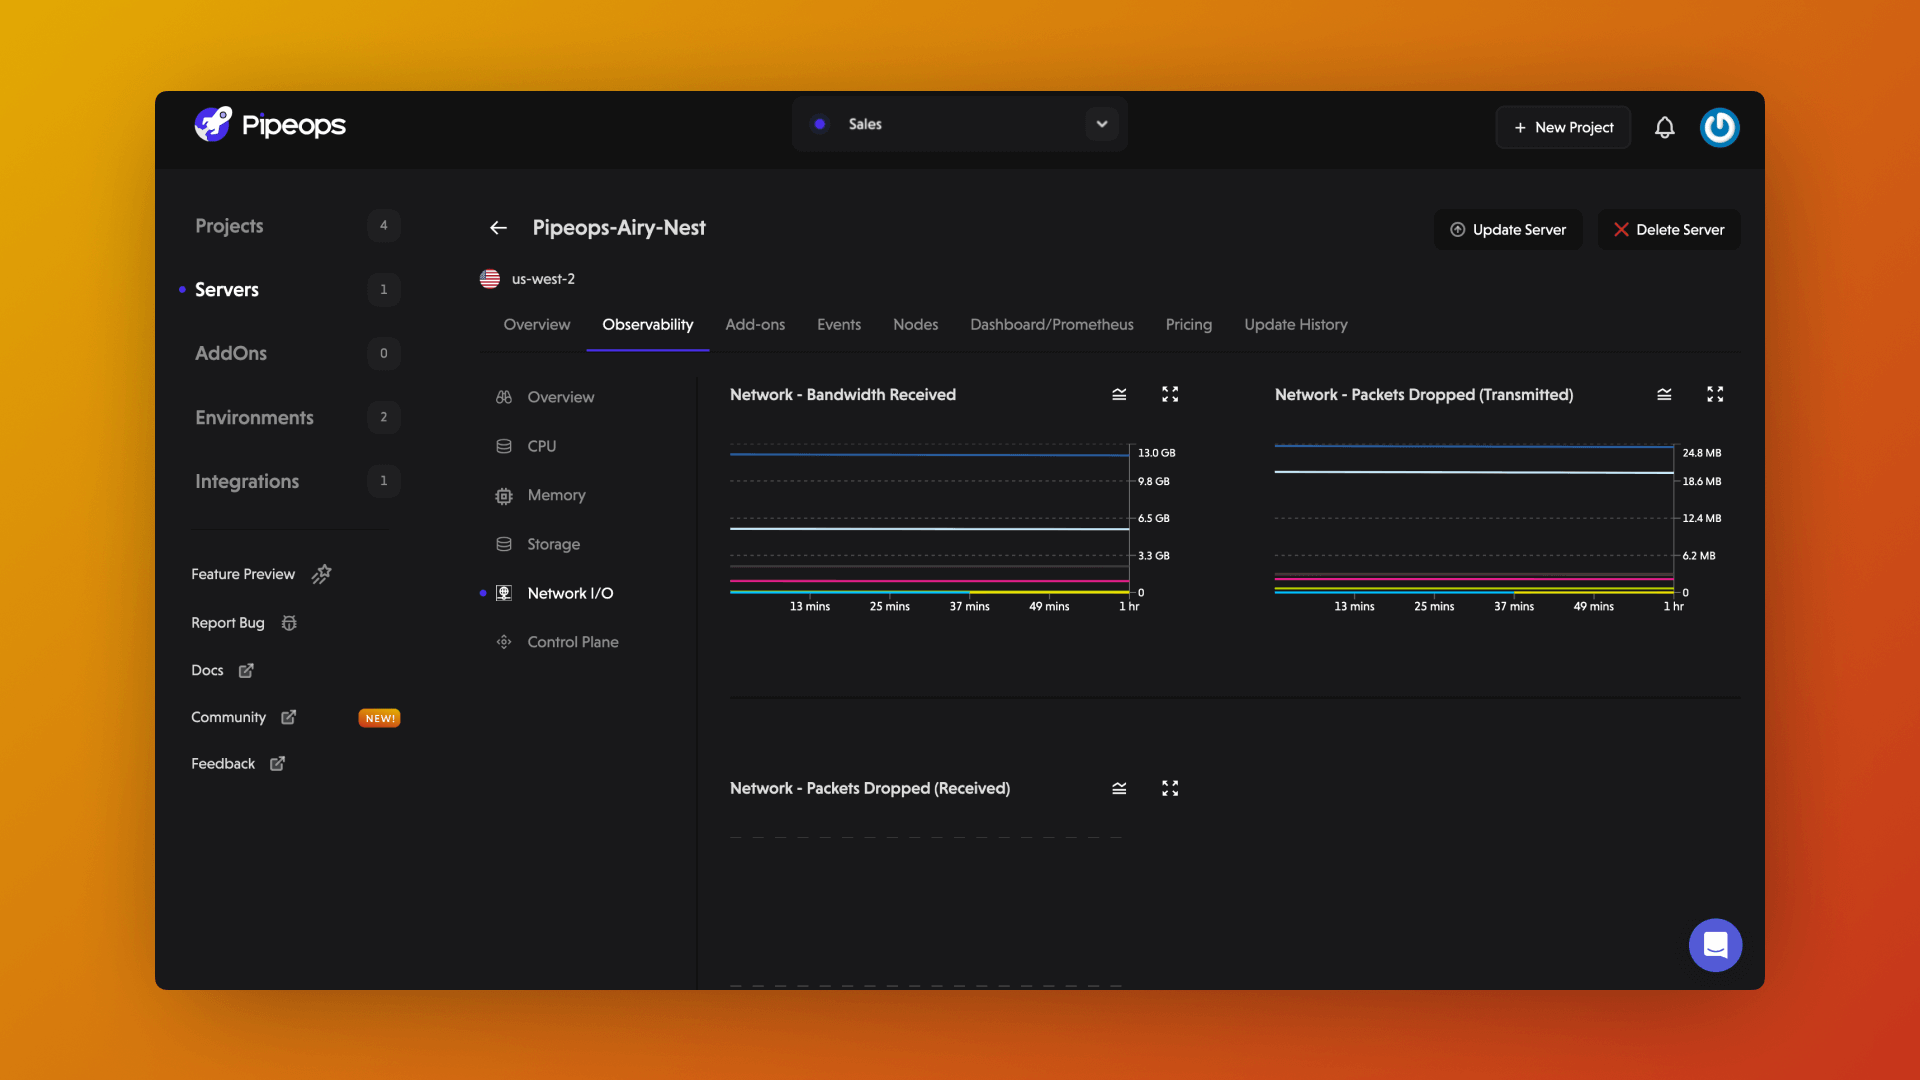Viewport: 1920px width, 1080px height.
Task: Click the Pipeops rocket logo
Action: [x=213, y=125]
